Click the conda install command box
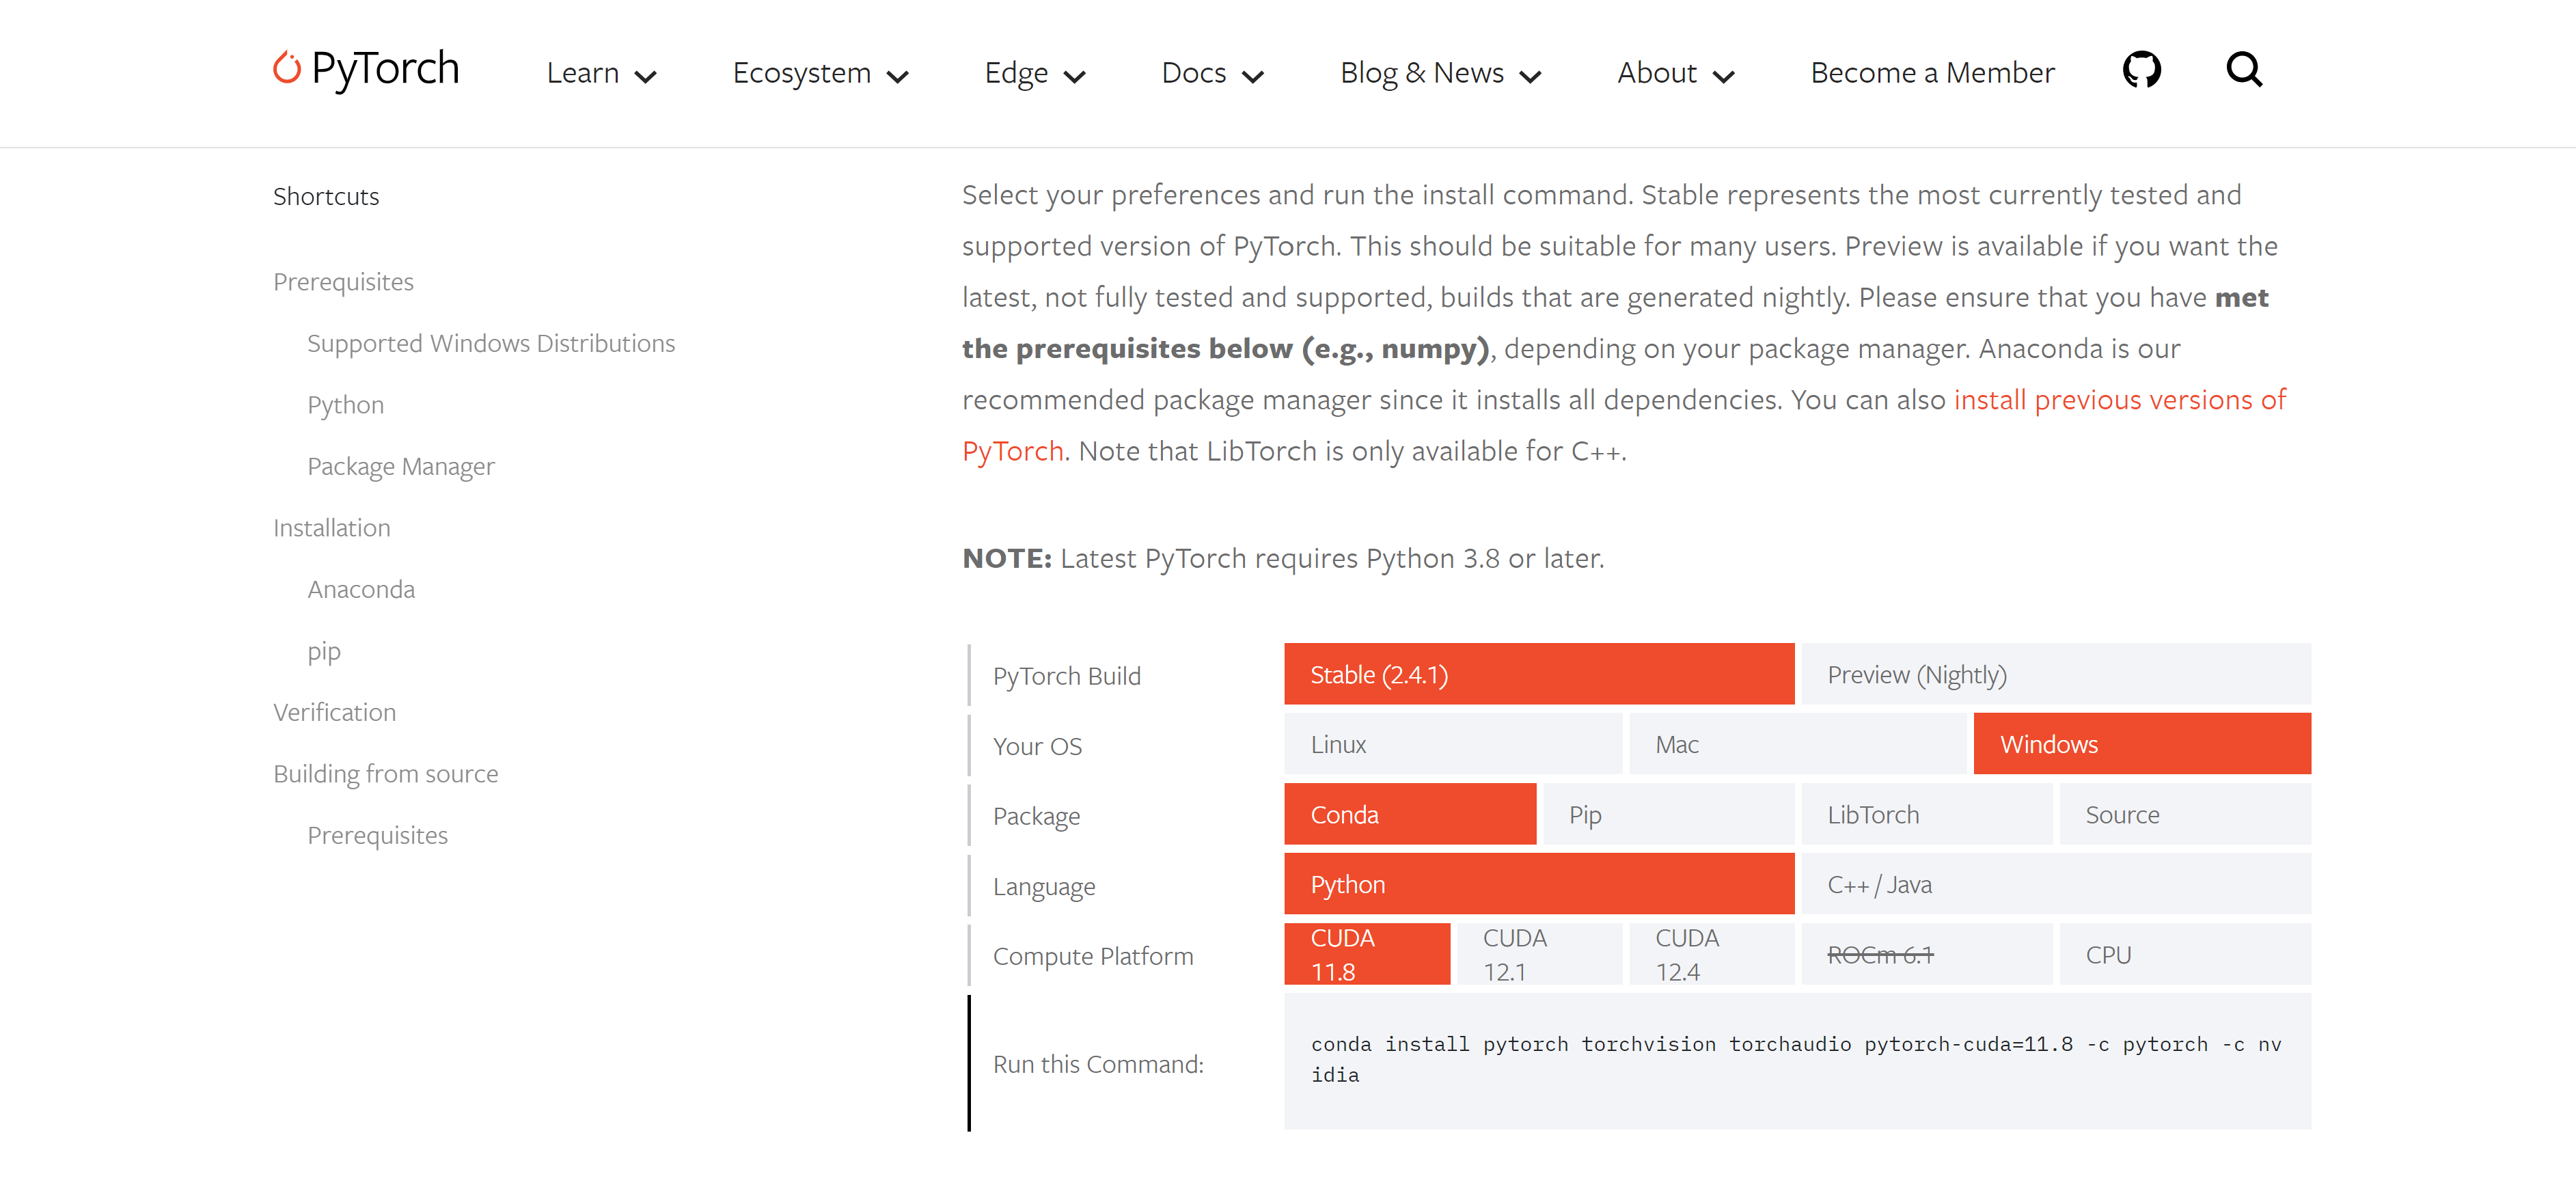This screenshot has width=2576, height=1189. (1797, 1061)
